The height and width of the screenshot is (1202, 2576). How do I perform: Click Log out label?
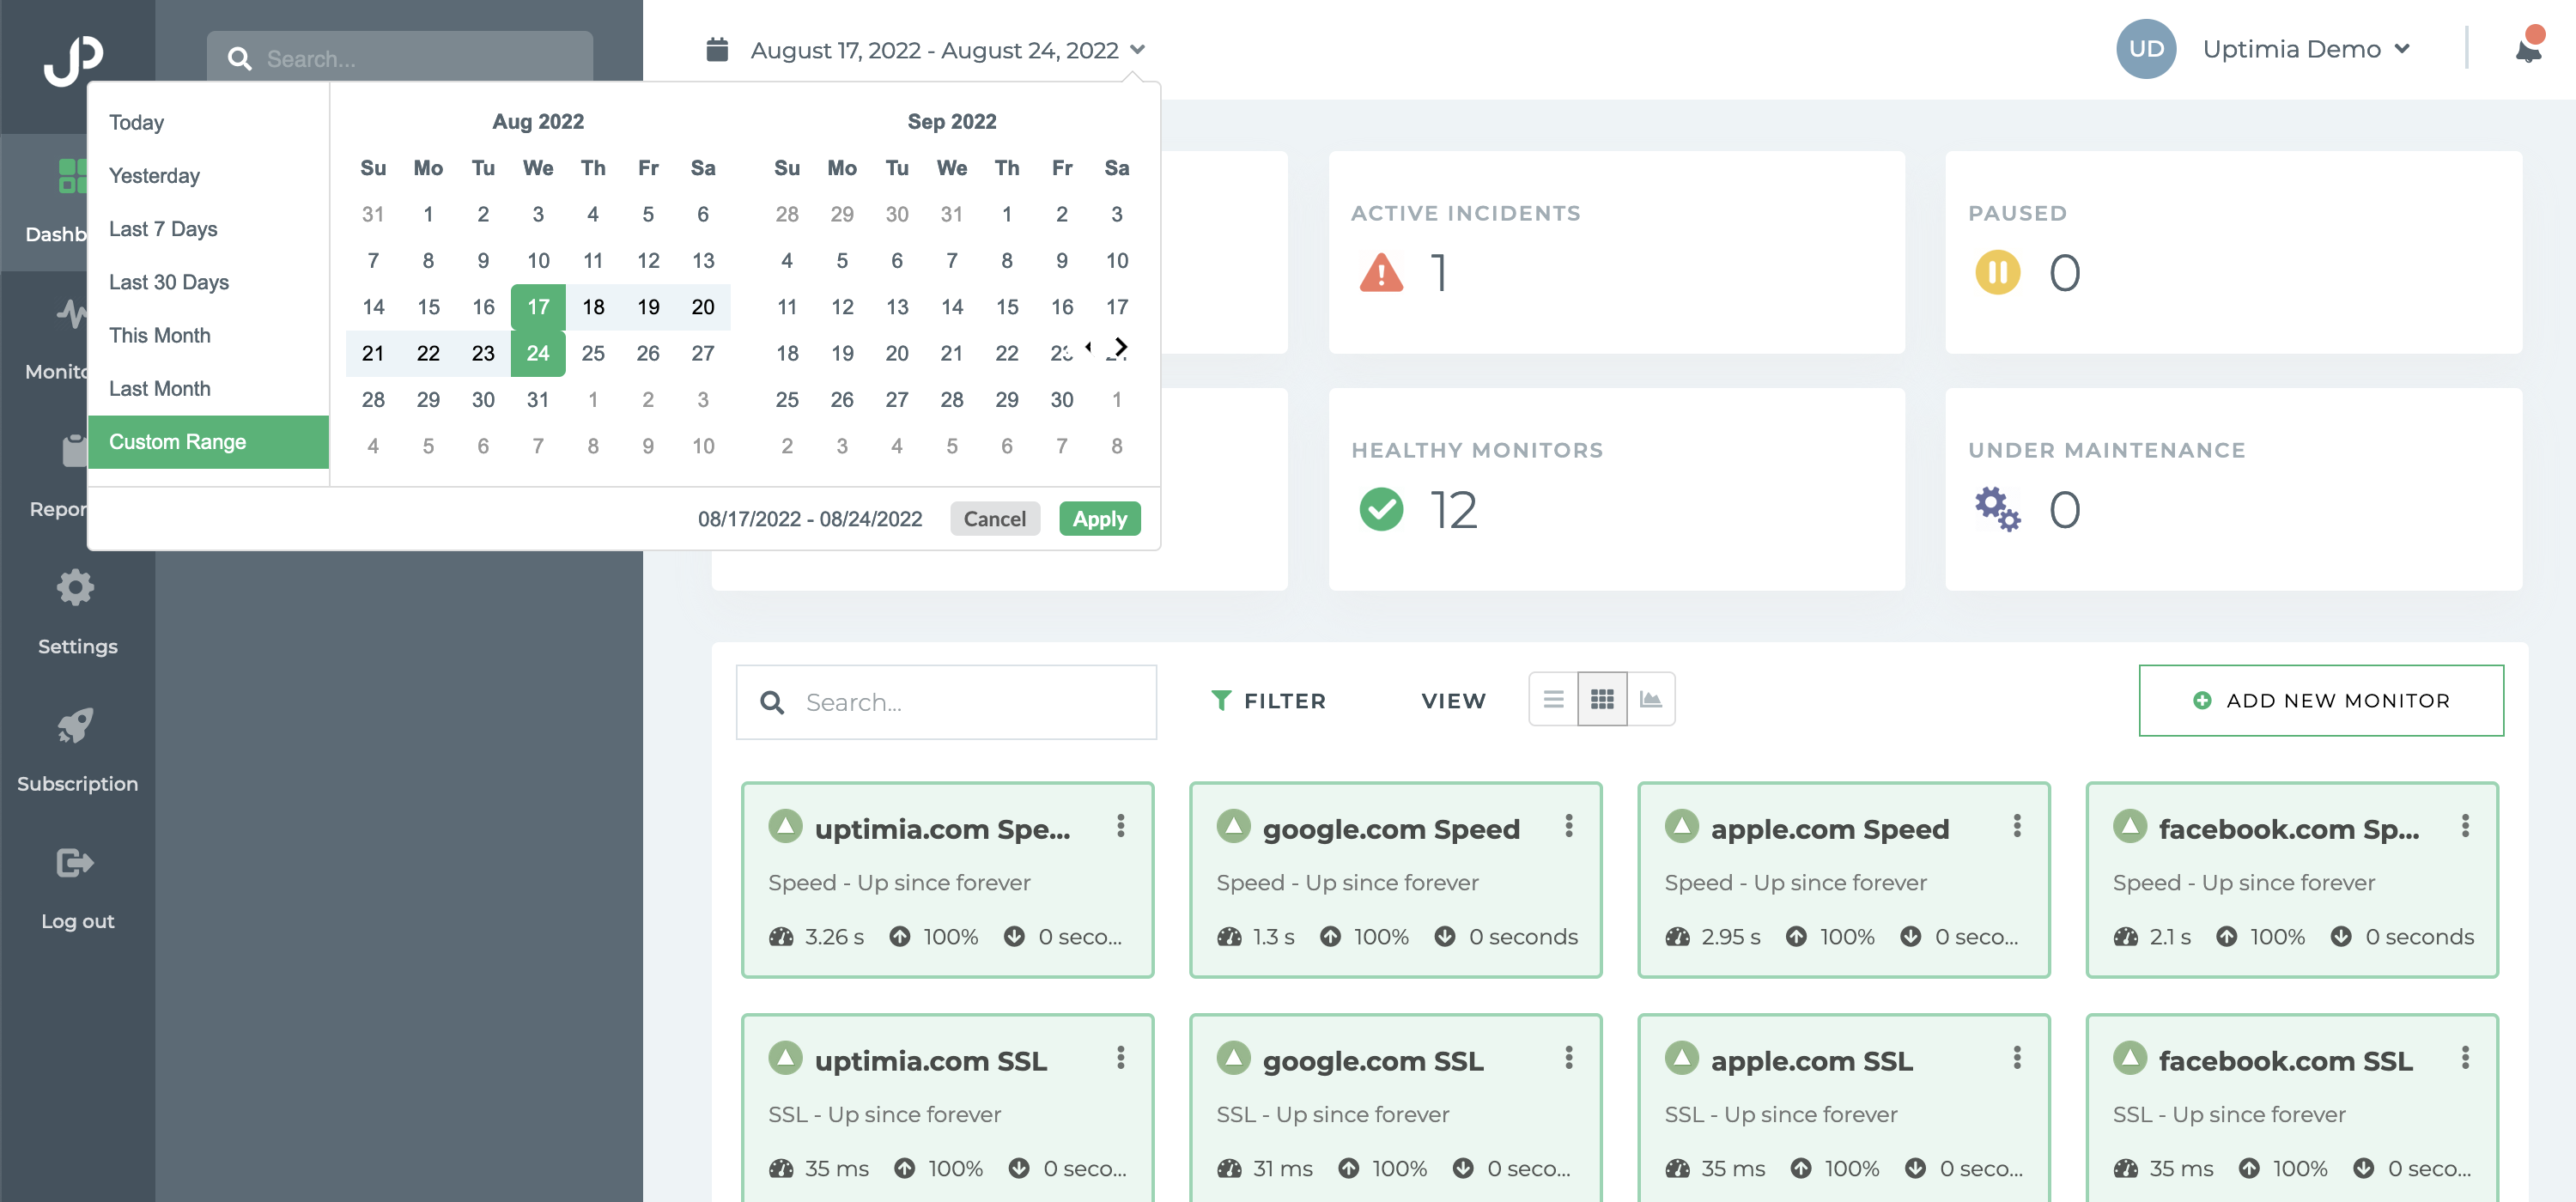[x=77, y=921]
